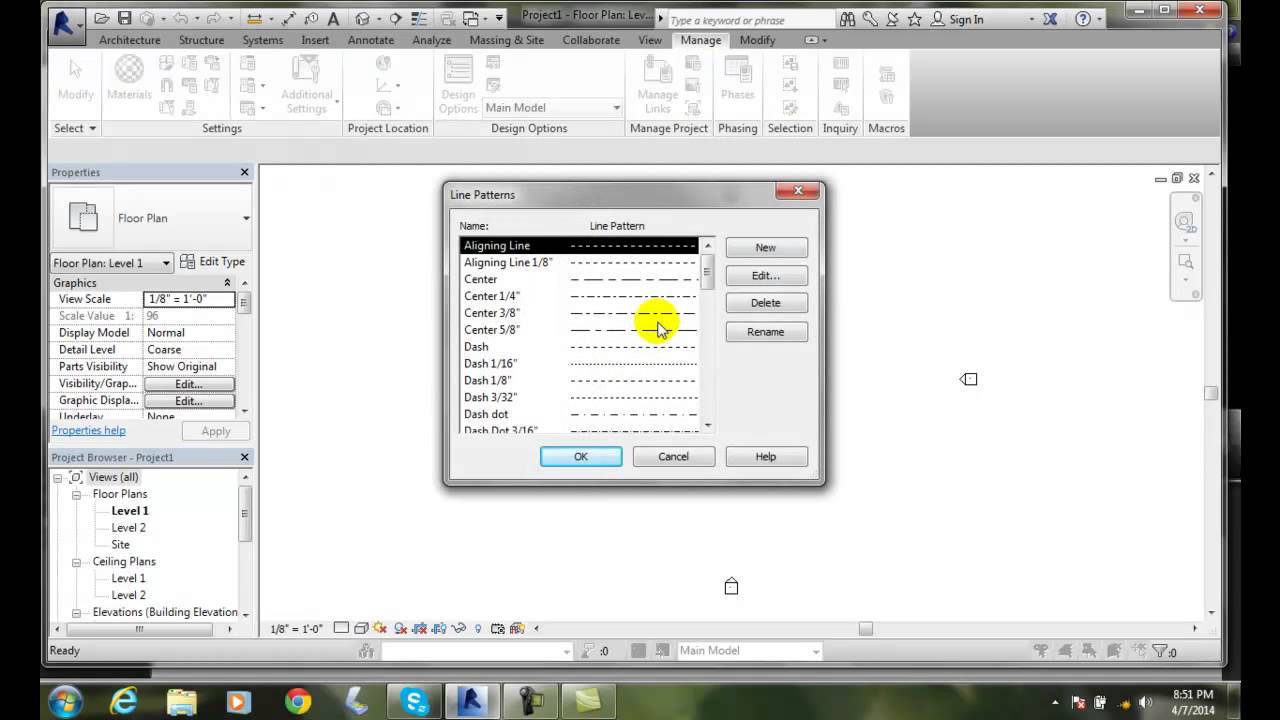1280x720 pixels.
Task: Toggle Show Crop Region in view control bar
Action: click(x=439, y=628)
